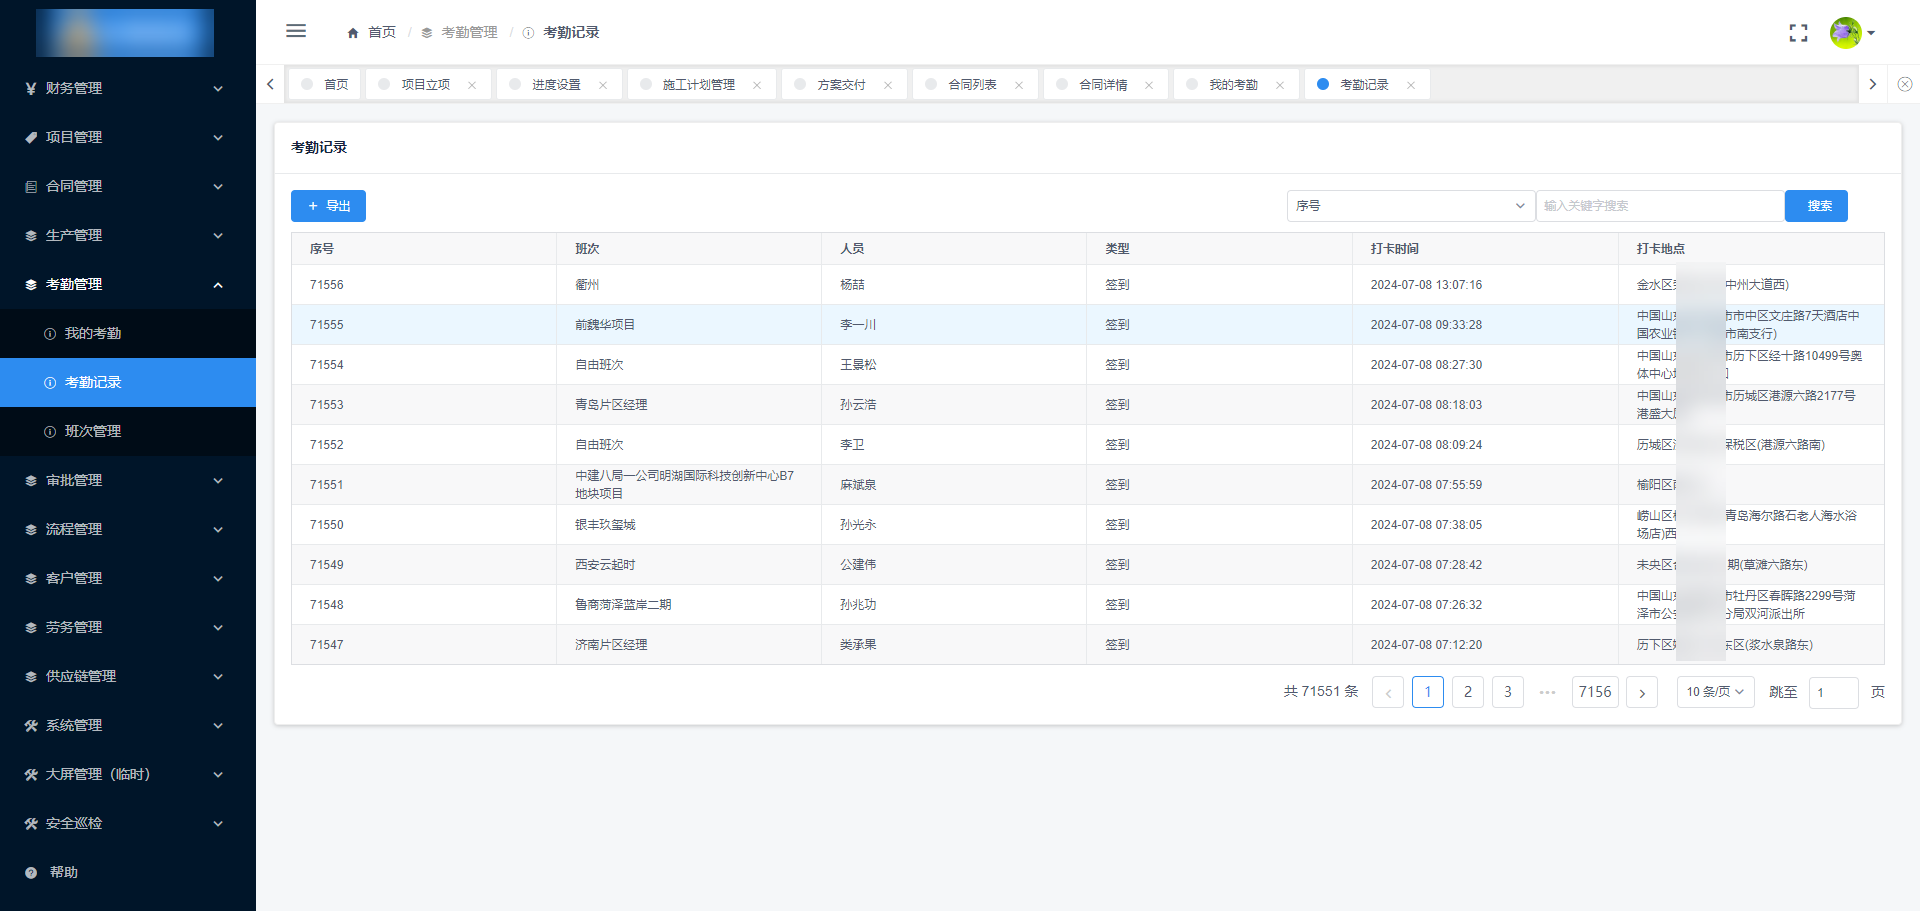Click the close-all-tabs circle icon
This screenshot has width=1920, height=911.
coord(1905,84)
